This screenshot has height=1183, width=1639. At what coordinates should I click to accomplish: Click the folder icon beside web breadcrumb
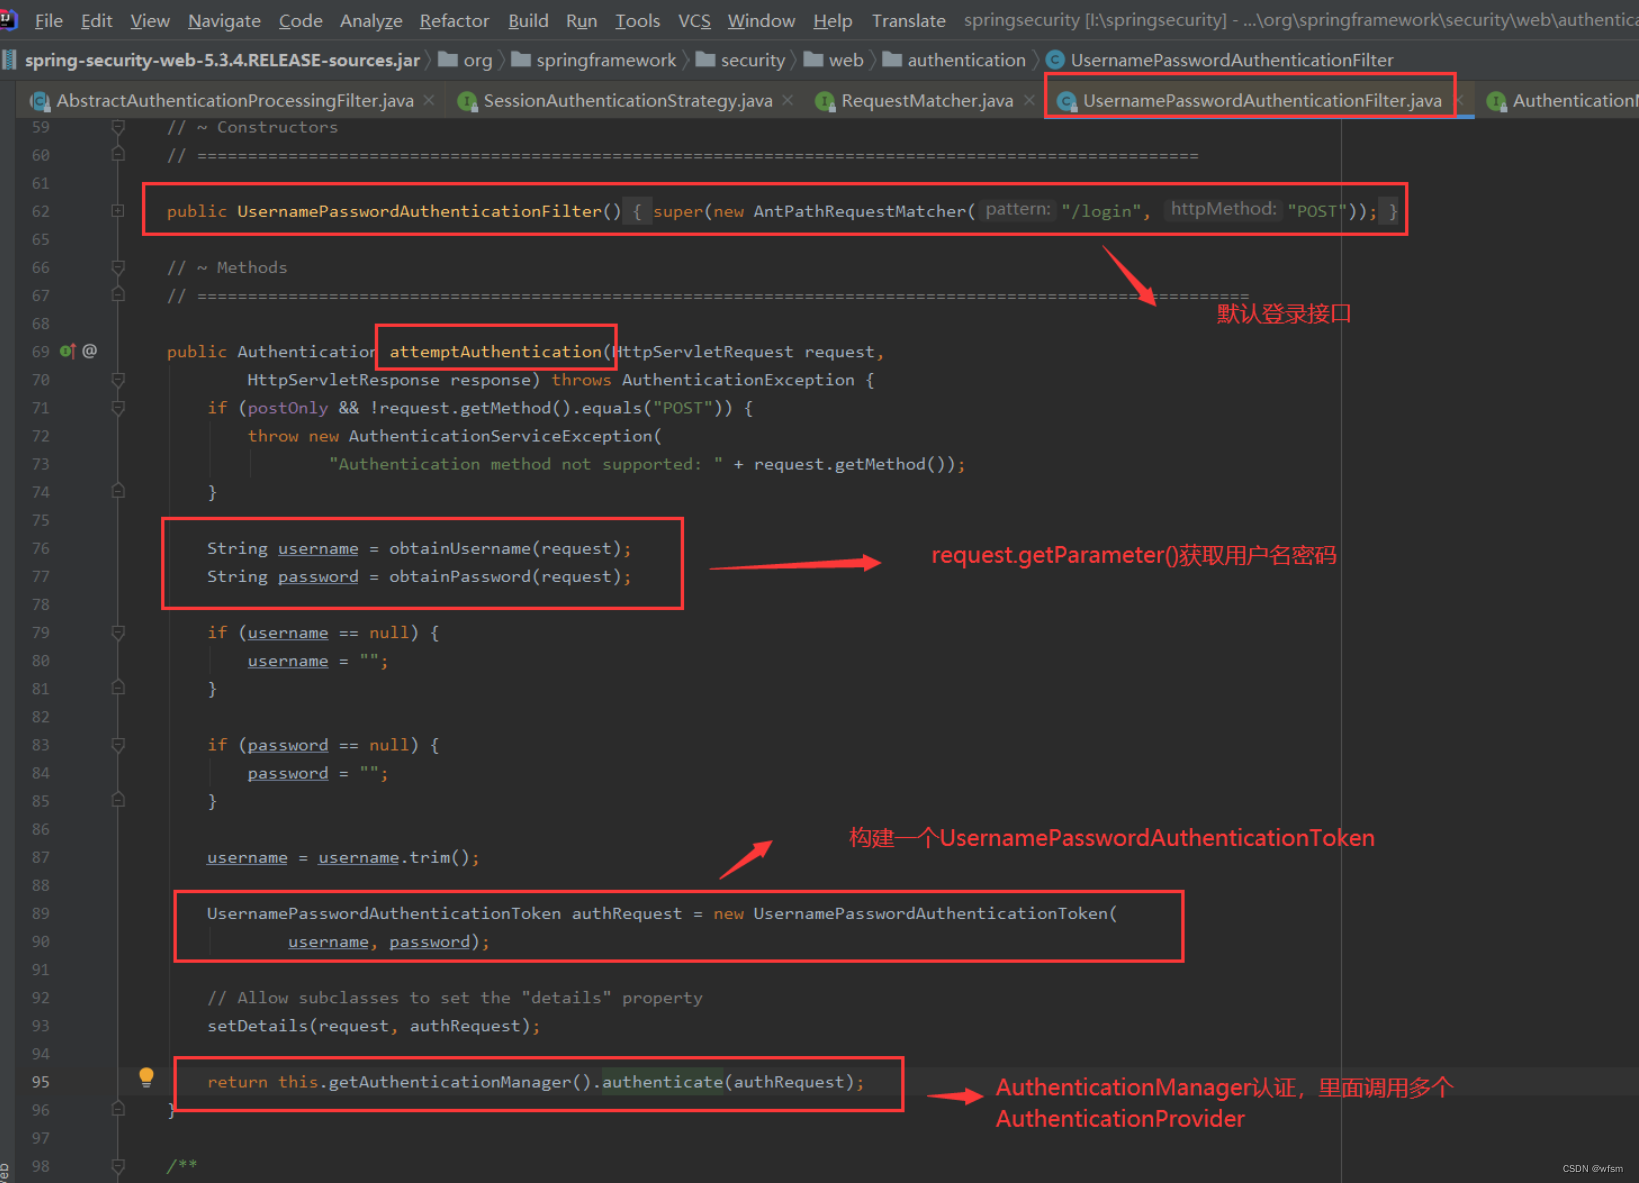click(x=813, y=60)
